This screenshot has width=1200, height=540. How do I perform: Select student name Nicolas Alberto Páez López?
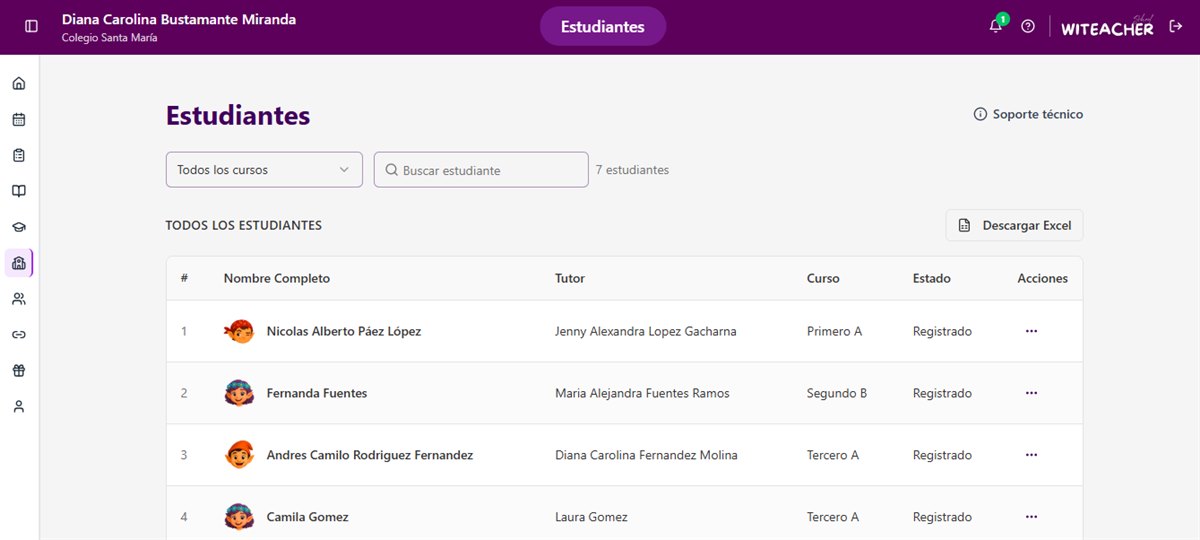click(344, 331)
